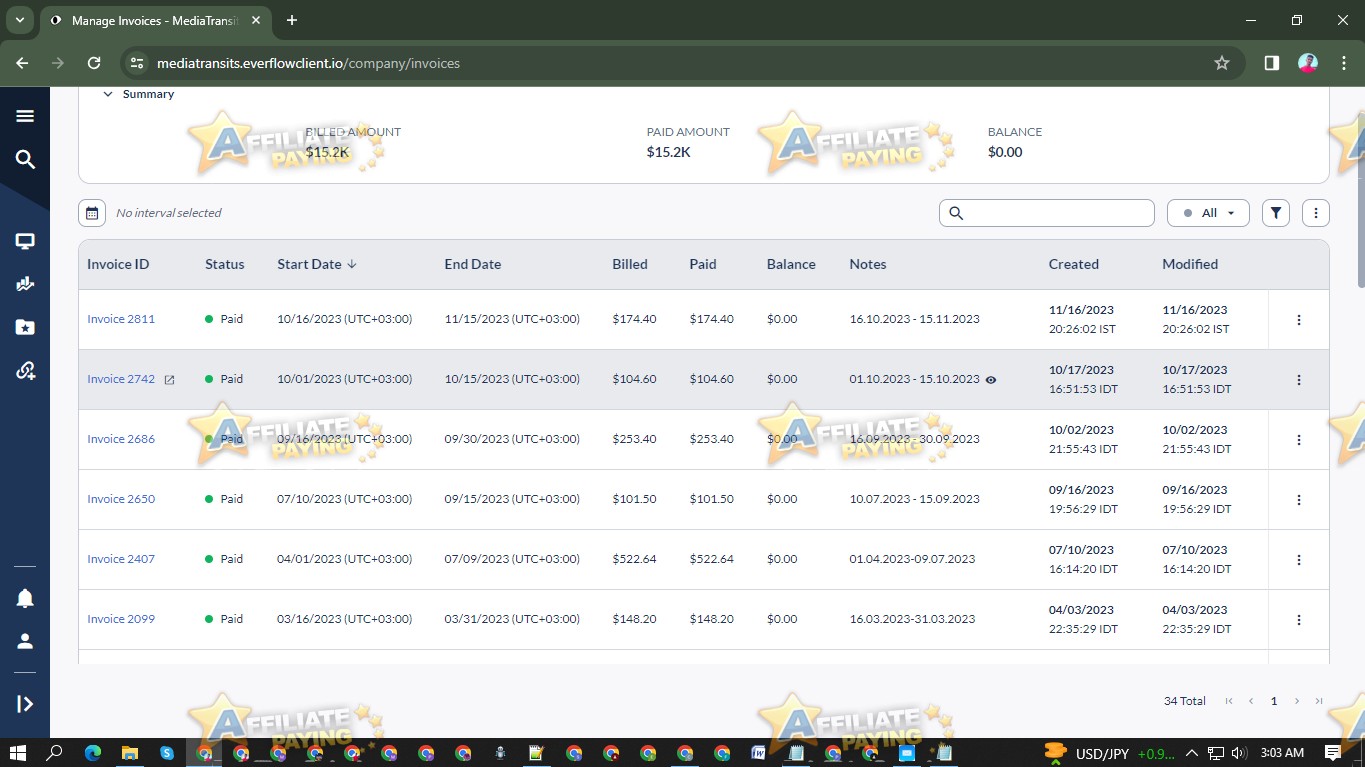Open a new browser tab

[x=292, y=20]
